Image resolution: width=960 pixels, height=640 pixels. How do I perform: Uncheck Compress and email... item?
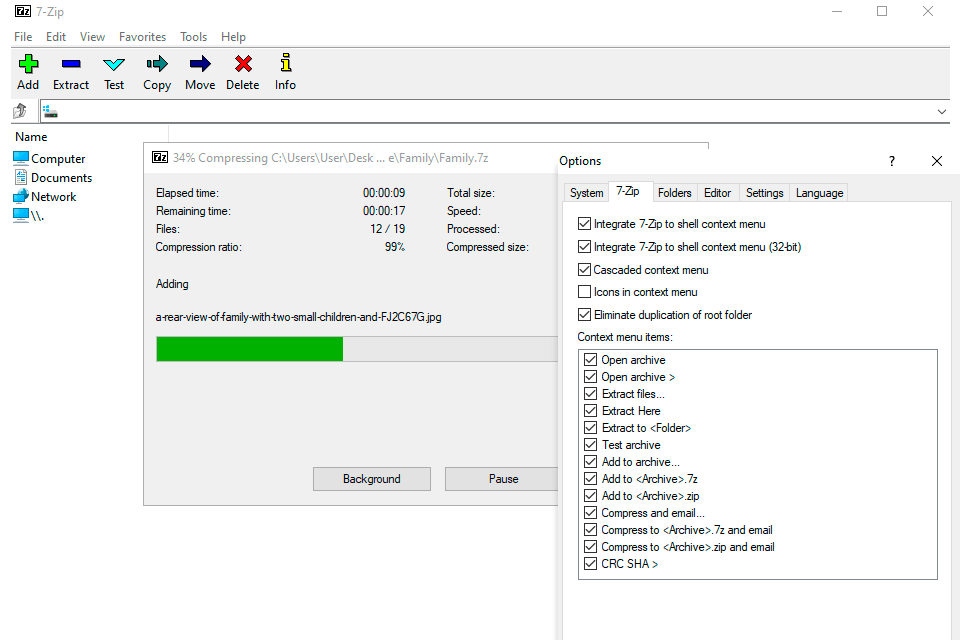point(590,513)
